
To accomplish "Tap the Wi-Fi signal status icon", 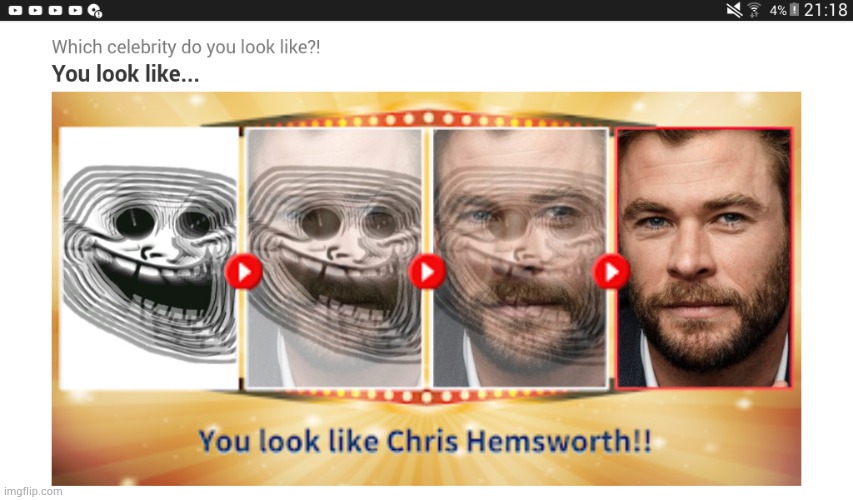I will point(754,10).
